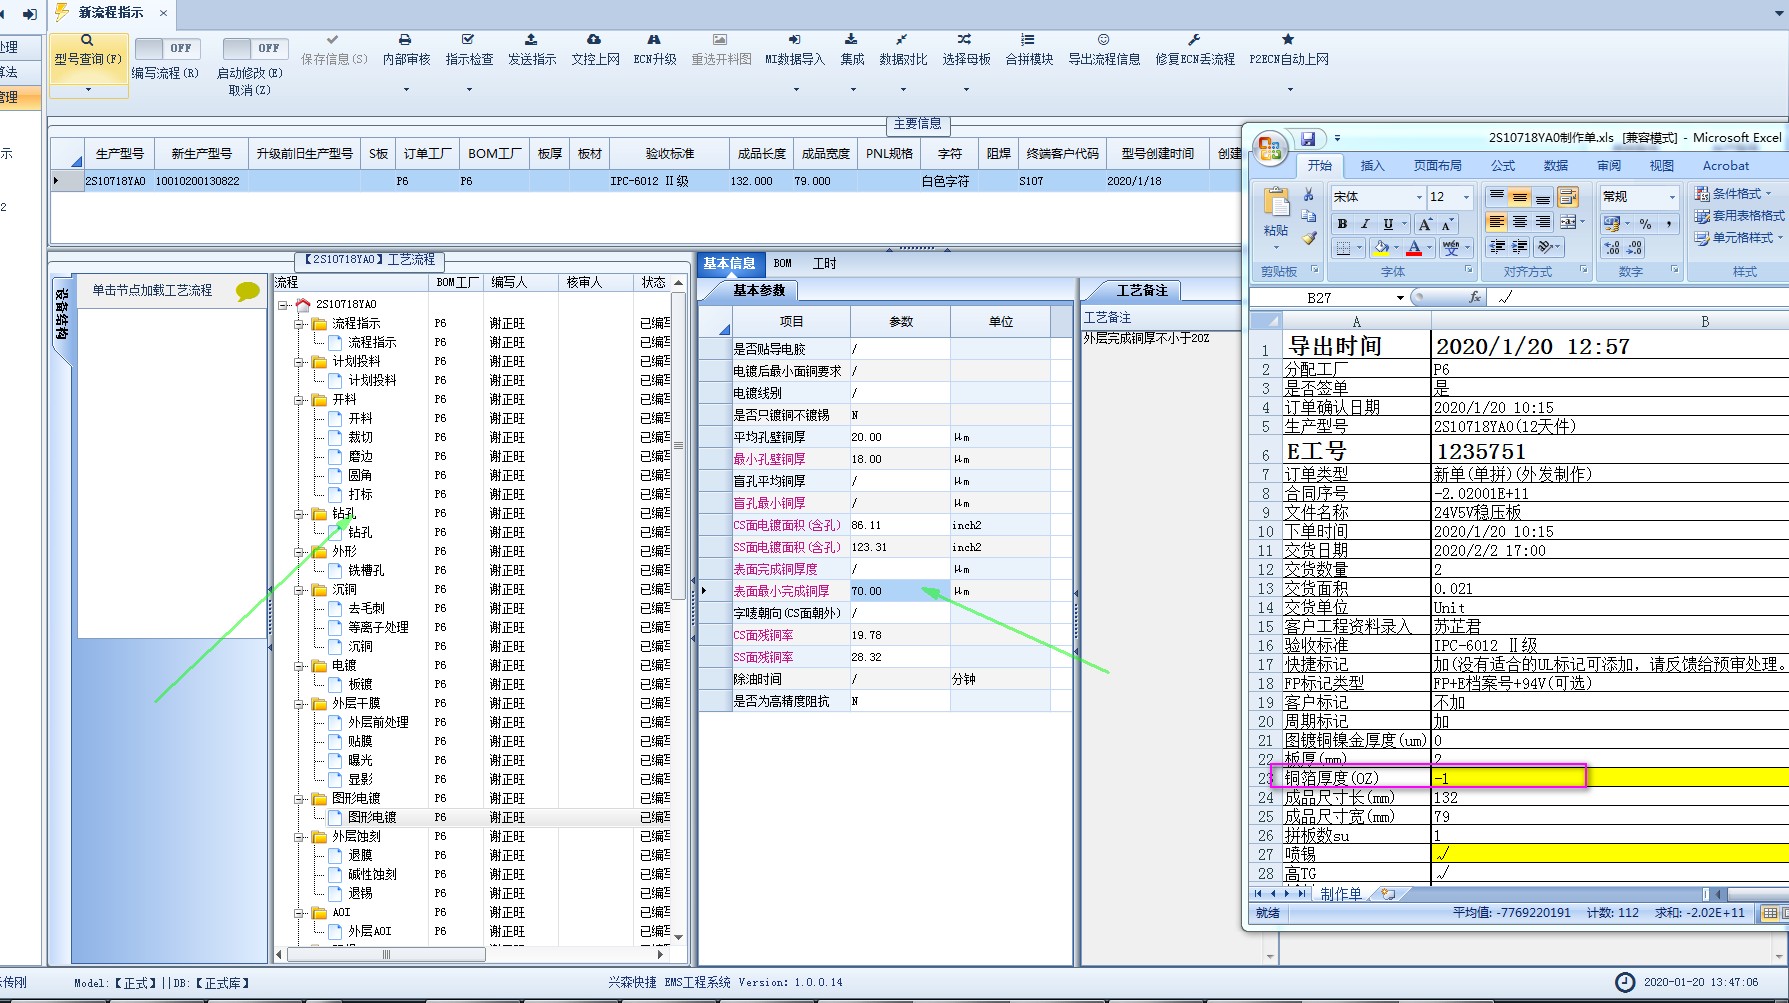Toggle the 编写流程 OFF switch
This screenshot has height=1003, width=1789.
pyautogui.click(x=167, y=48)
